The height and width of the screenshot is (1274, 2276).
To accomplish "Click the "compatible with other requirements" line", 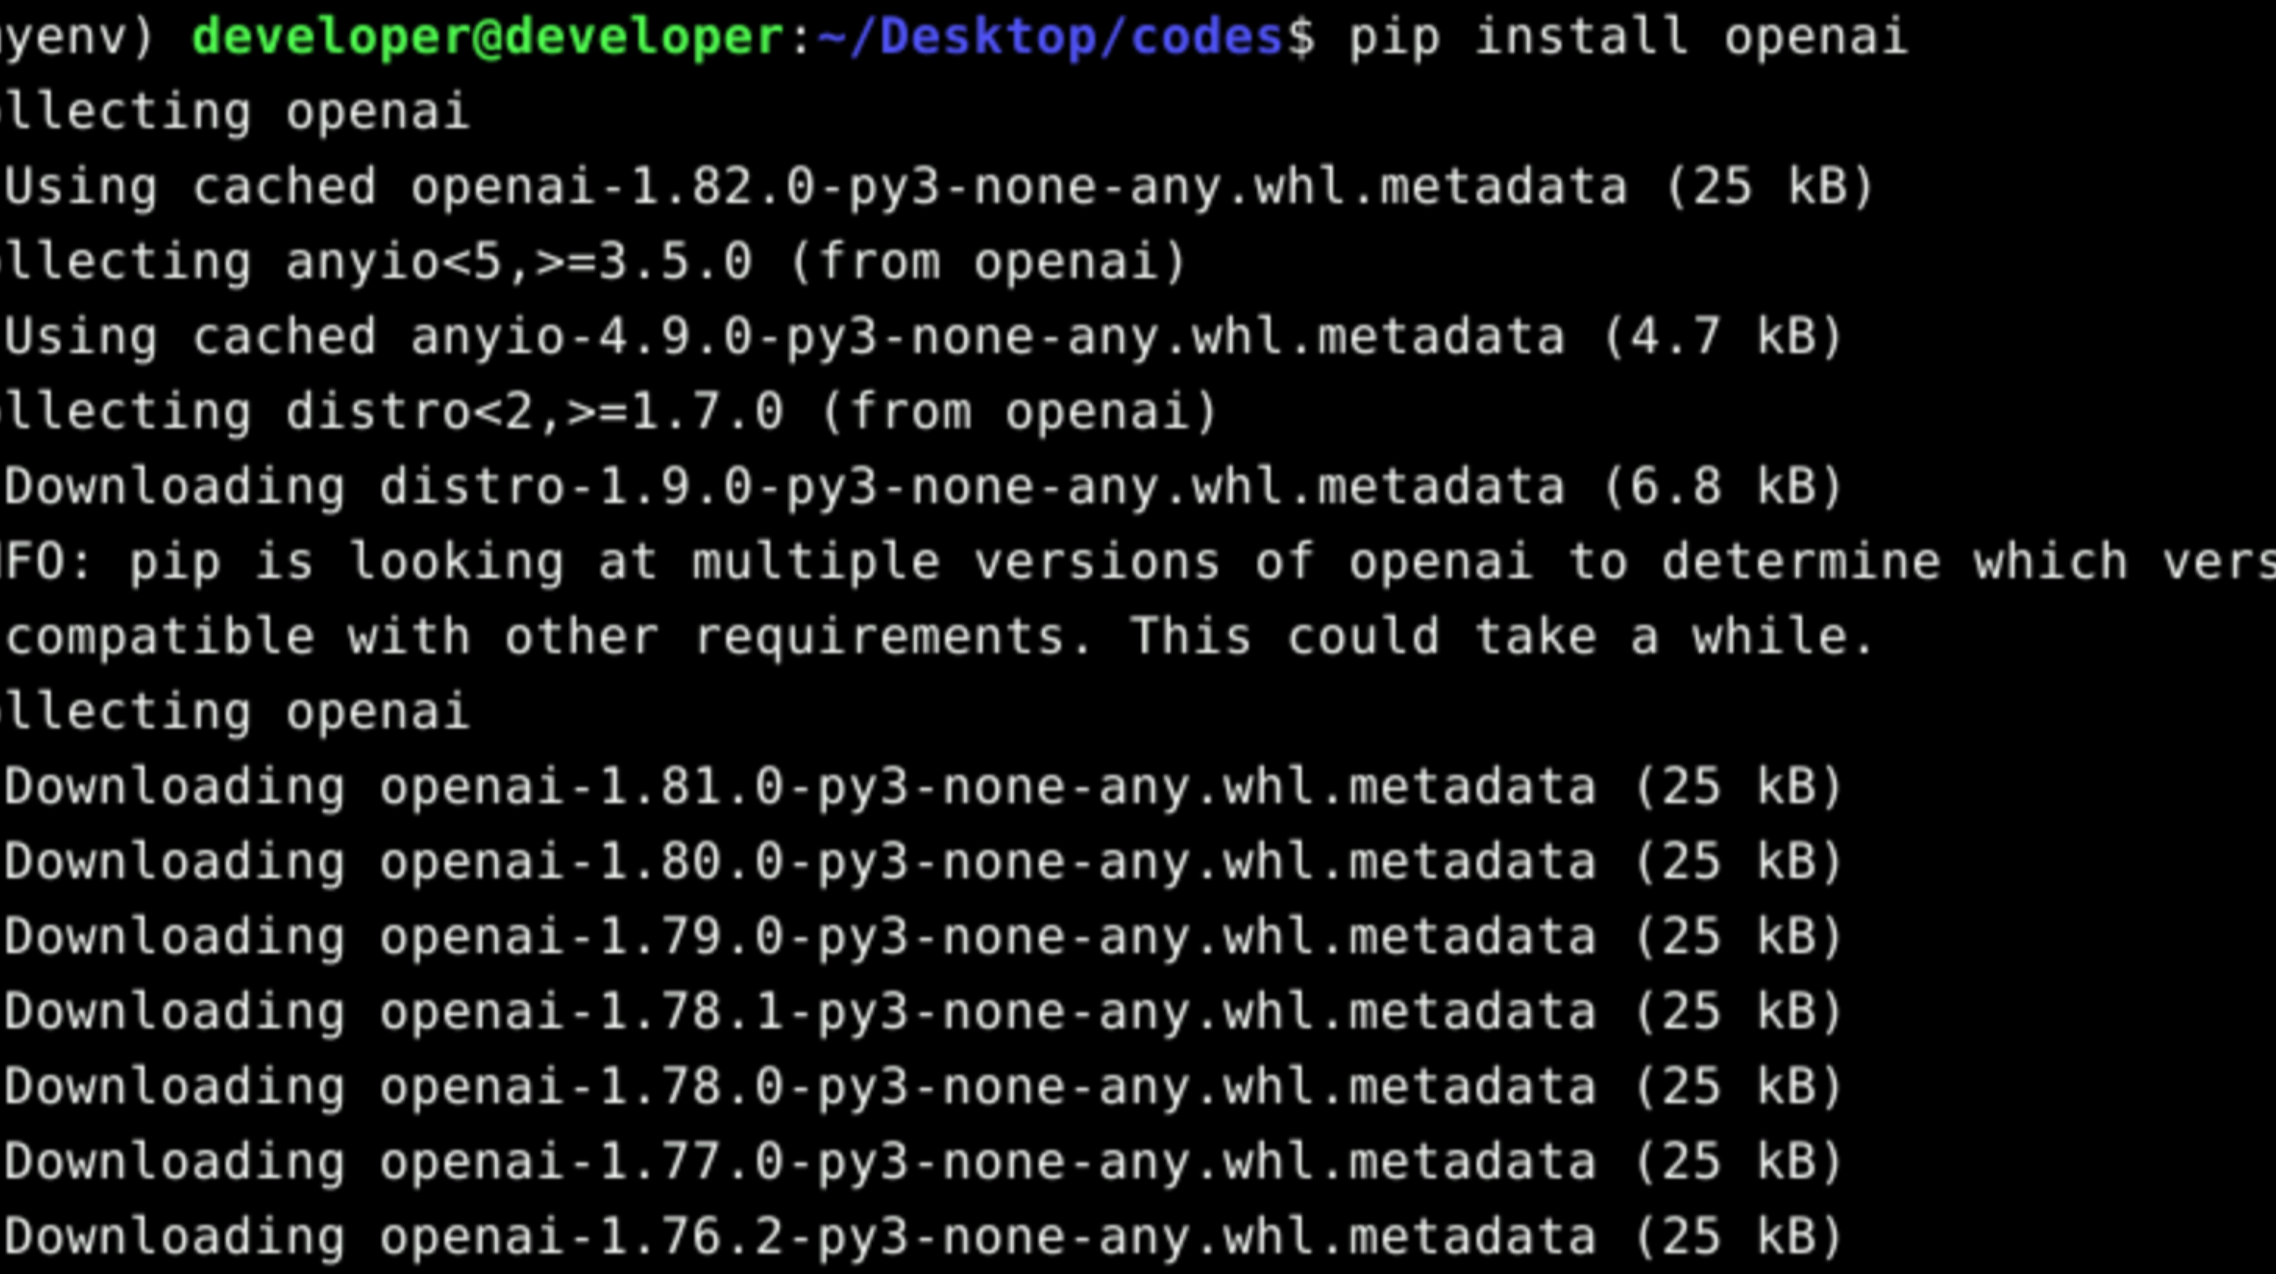I will point(939,637).
